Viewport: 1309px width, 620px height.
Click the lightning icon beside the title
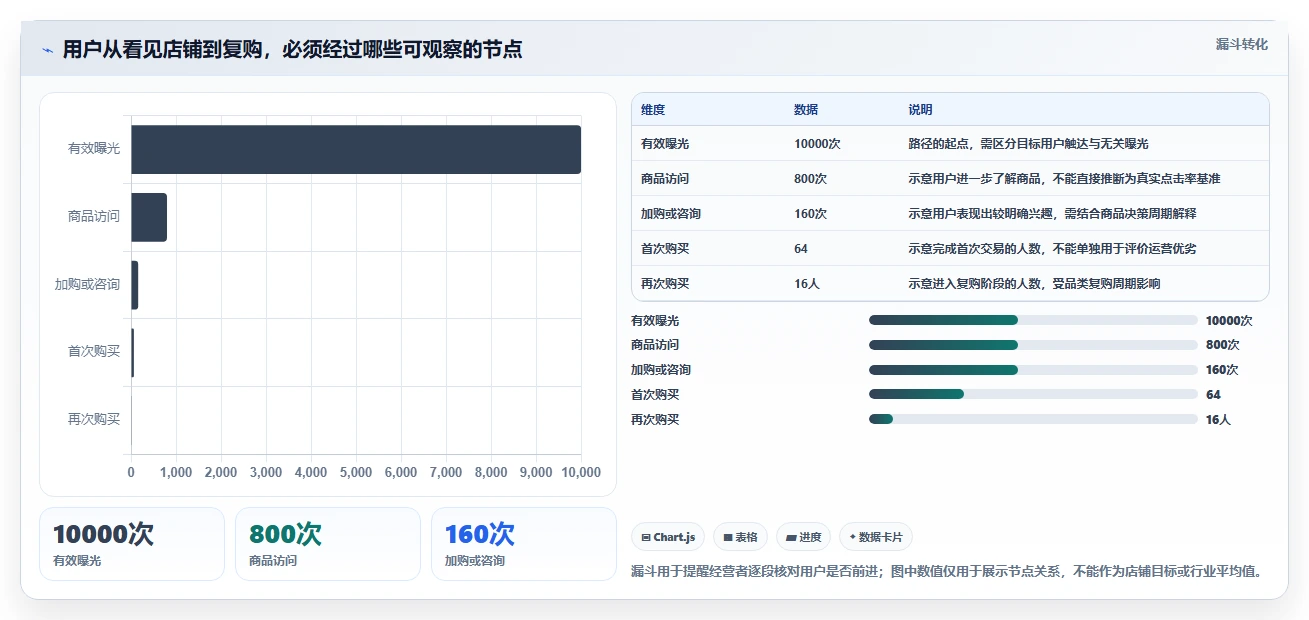pyautogui.click(x=47, y=50)
